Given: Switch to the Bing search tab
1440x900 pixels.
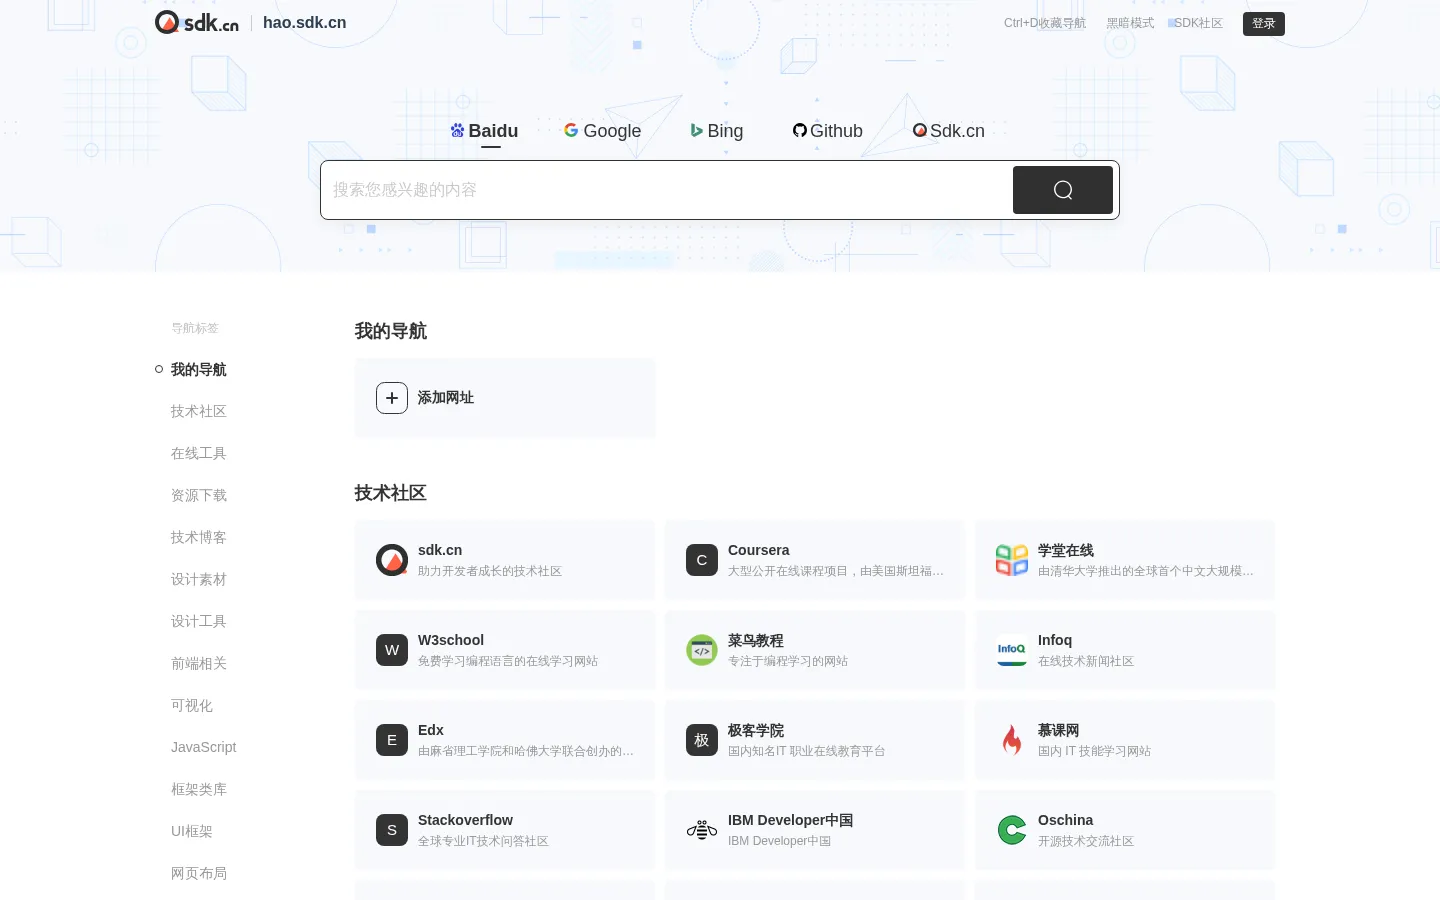Looking at the screenshot, I should [717, 131].
